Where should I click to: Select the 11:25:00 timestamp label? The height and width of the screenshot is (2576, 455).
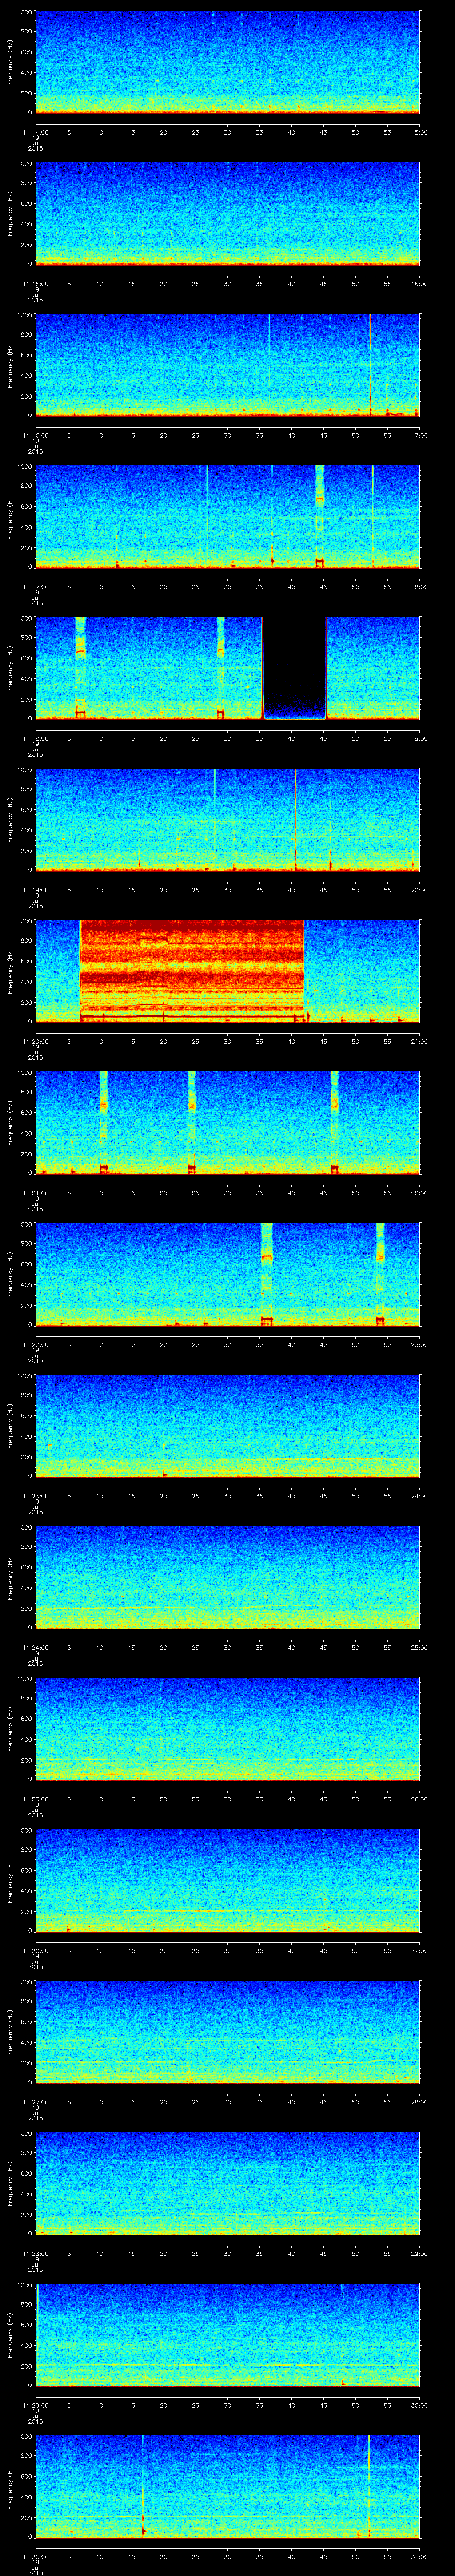35,1799
